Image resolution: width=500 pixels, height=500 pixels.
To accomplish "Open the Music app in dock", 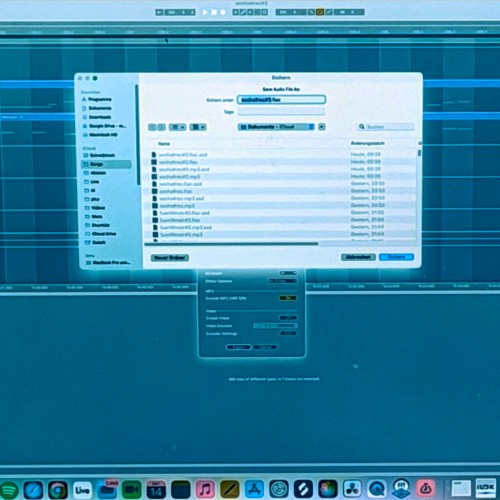I will point(205,490).
